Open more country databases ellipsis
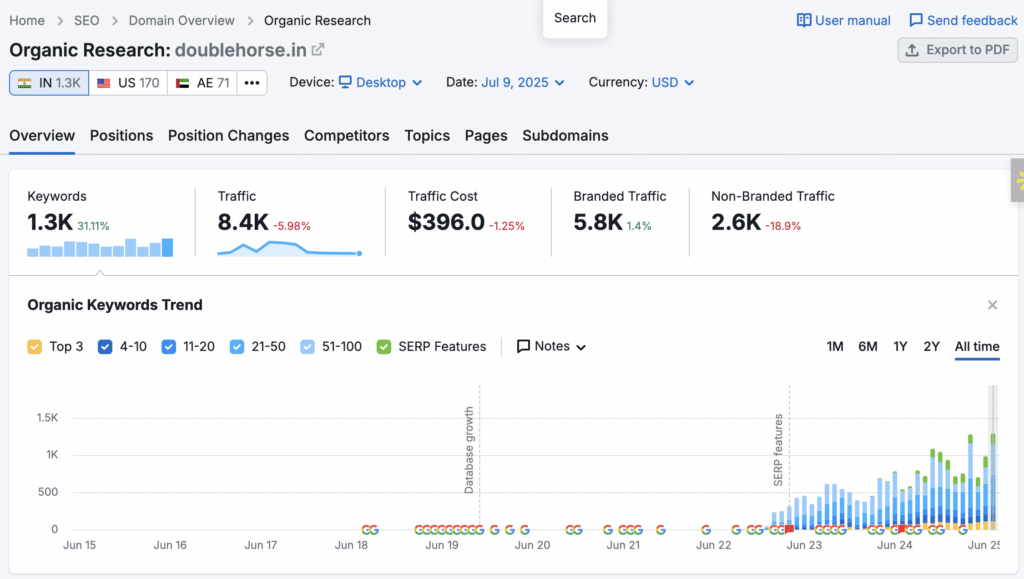This screenshot has height=579, width=1024. click(252, 83)
